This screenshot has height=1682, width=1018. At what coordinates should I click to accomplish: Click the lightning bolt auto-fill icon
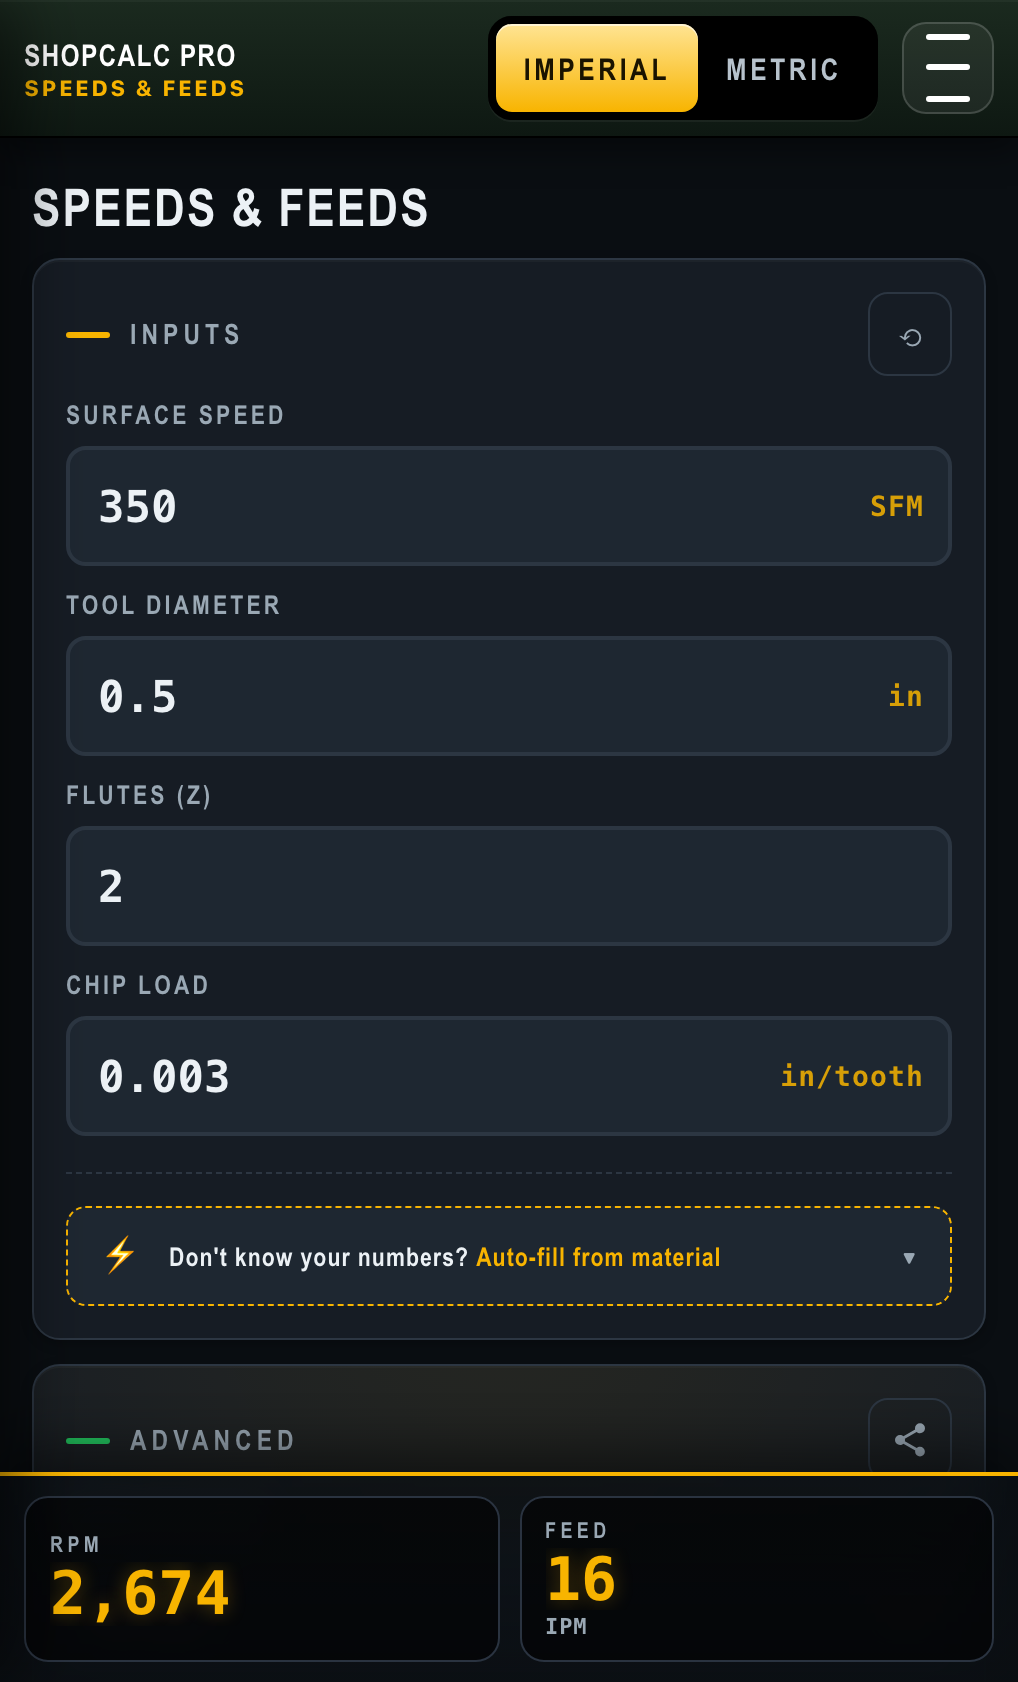[x=120, y=1255]
